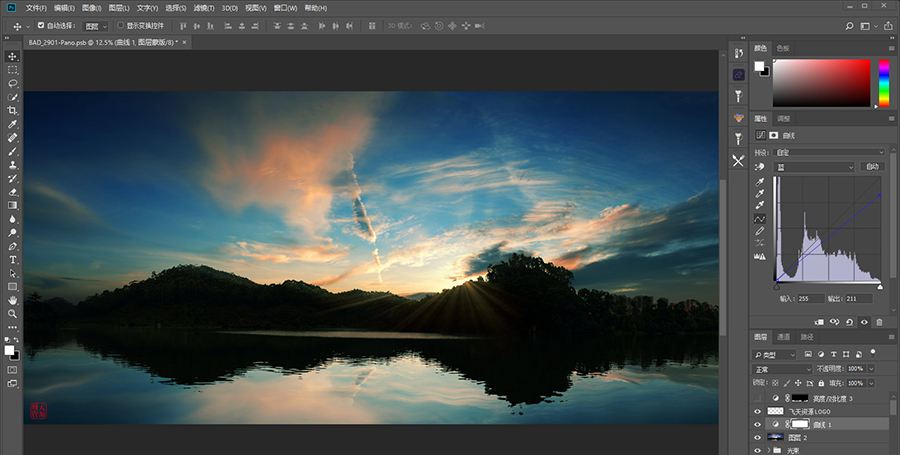The image size is (900, 455).
Task: Select the draw-curve pencil mode icon
Action: click(760, 231)
